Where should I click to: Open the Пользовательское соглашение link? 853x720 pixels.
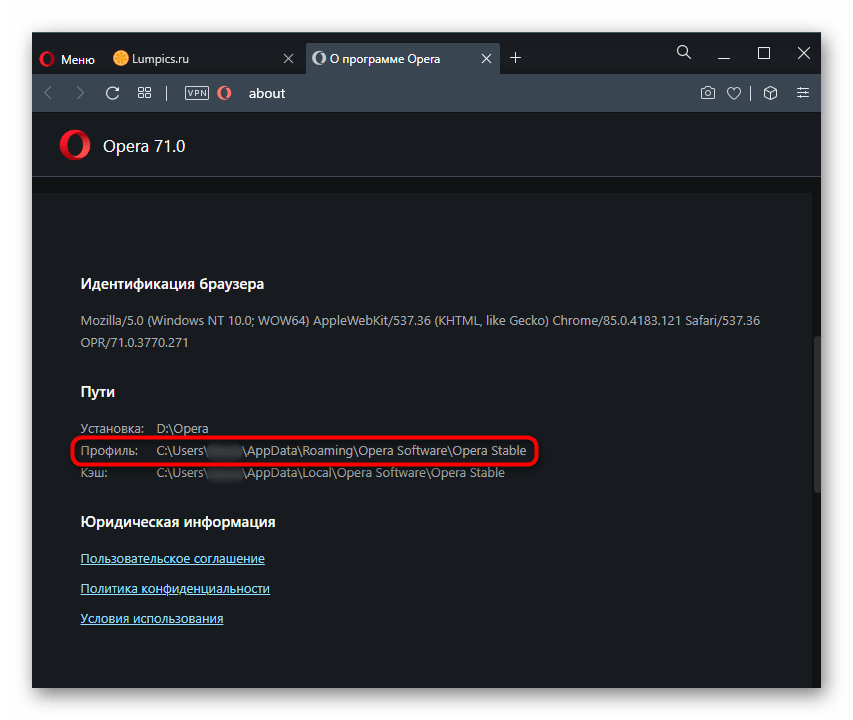point(172,558)
